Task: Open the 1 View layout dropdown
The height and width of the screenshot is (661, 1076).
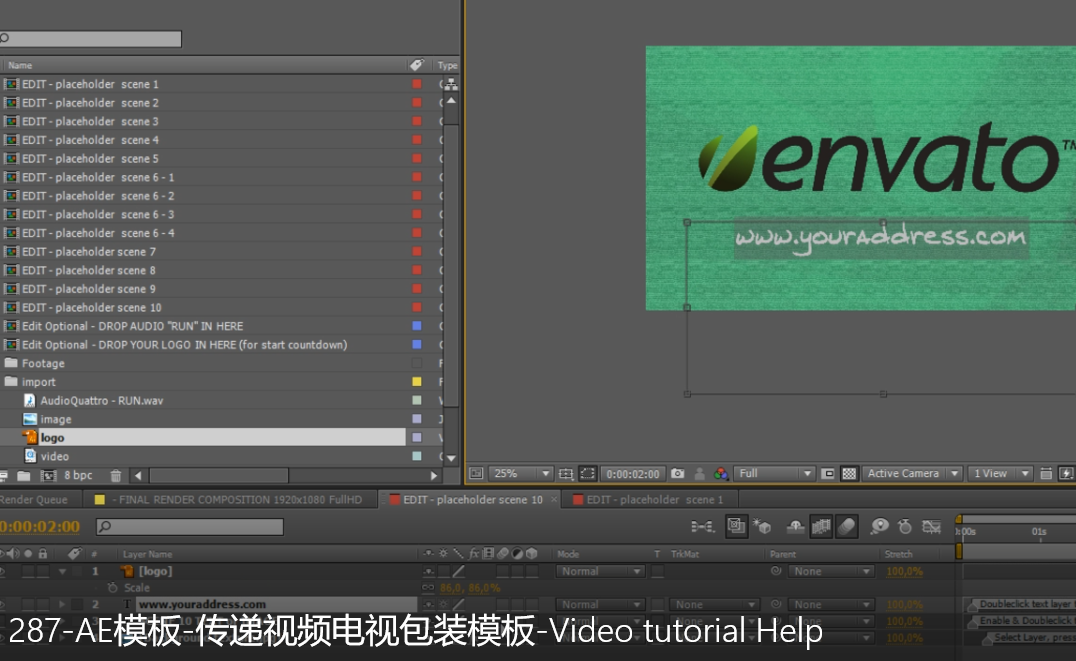Action: click(x=1000, y=474)
